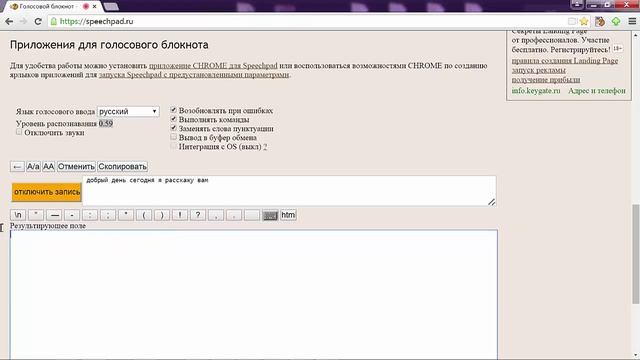Image resolution: width=640 pixels, height=360 pixels.
Task: Click the Скопировать button
Action: point(122,167)
